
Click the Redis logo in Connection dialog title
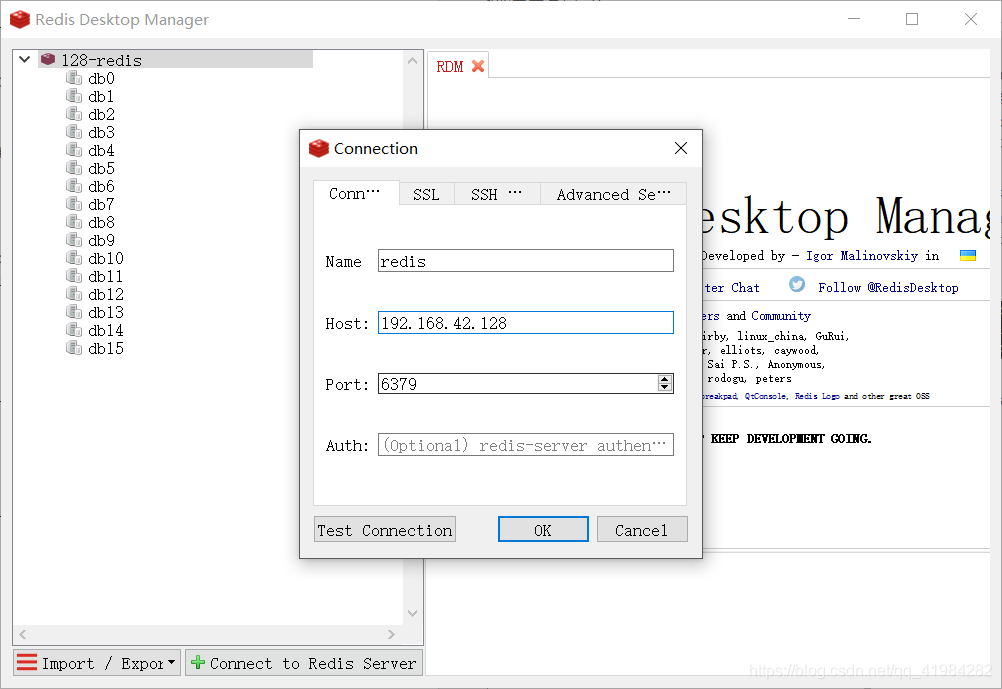[318, 148]
